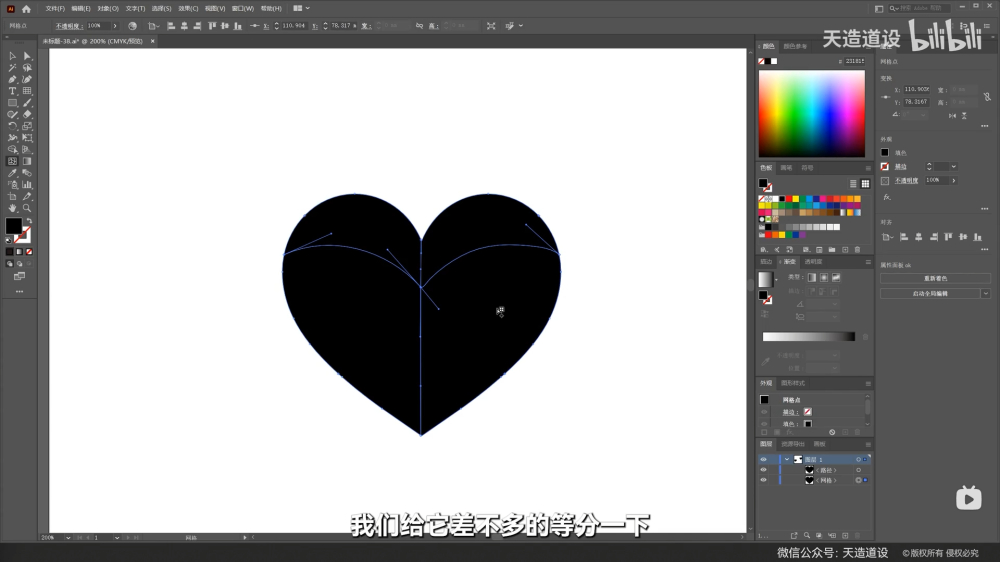Open the dropdown beside 启动全局编辑
1000x562 pixels.
985,293
